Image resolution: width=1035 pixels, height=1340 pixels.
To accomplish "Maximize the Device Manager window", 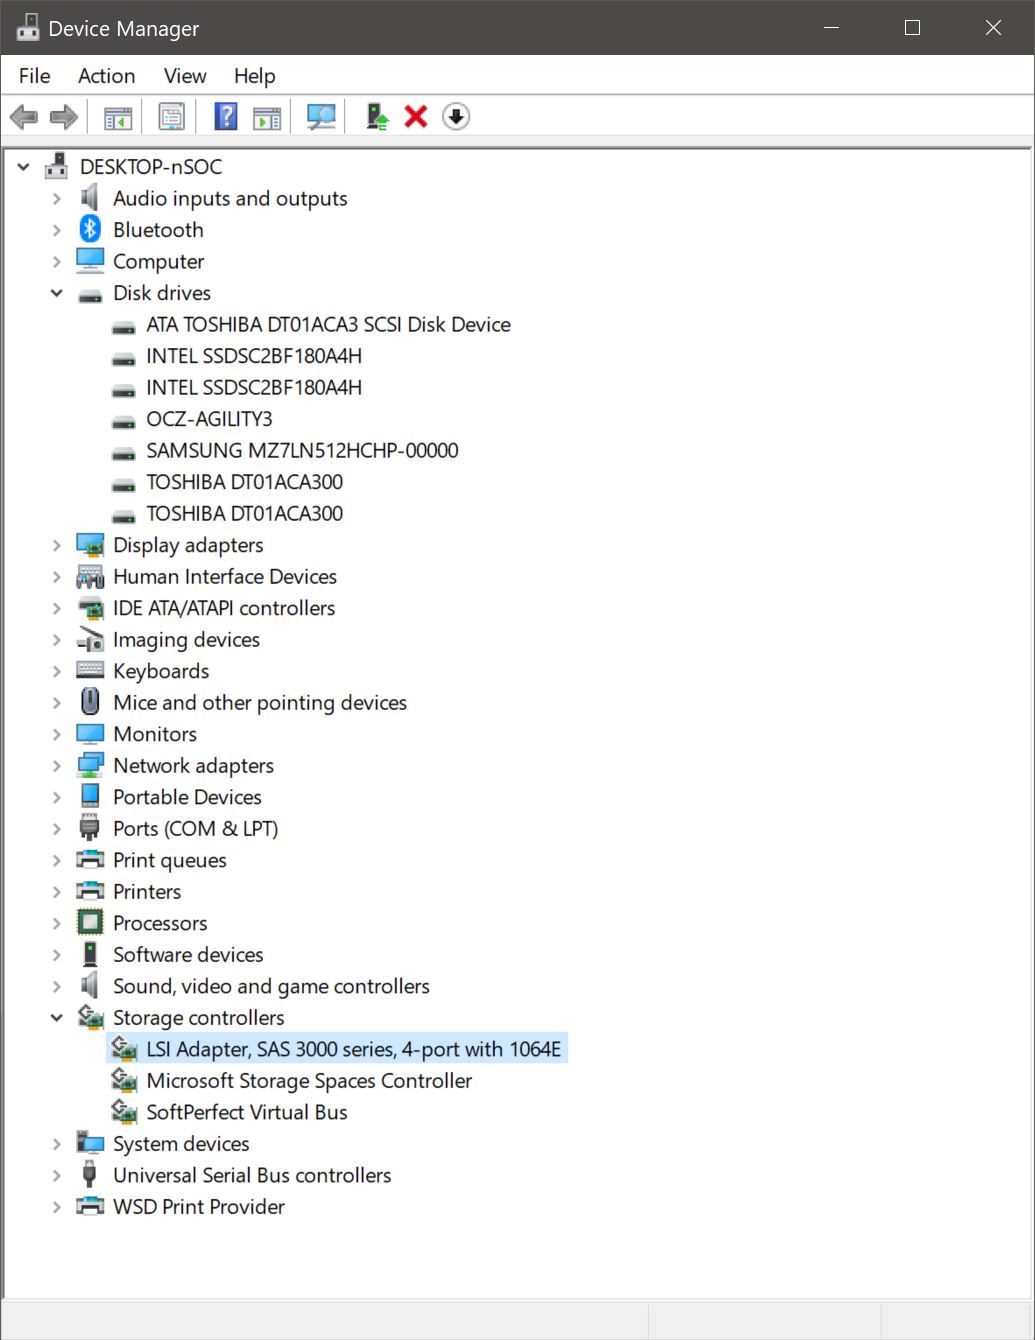I will pos(912,28).
